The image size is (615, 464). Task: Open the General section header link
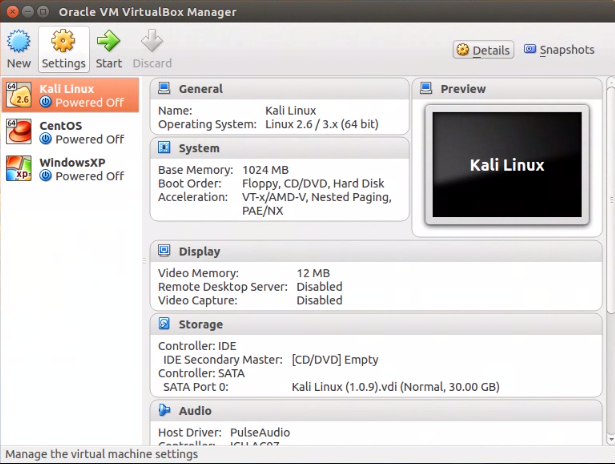click(x=200, y=89)
